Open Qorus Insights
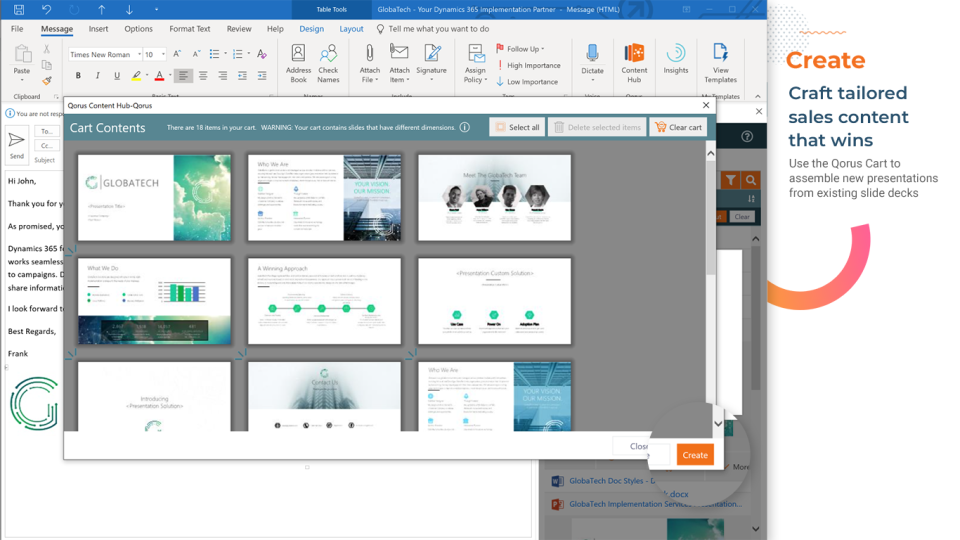The image size is (960, 540). coord(676,59)
